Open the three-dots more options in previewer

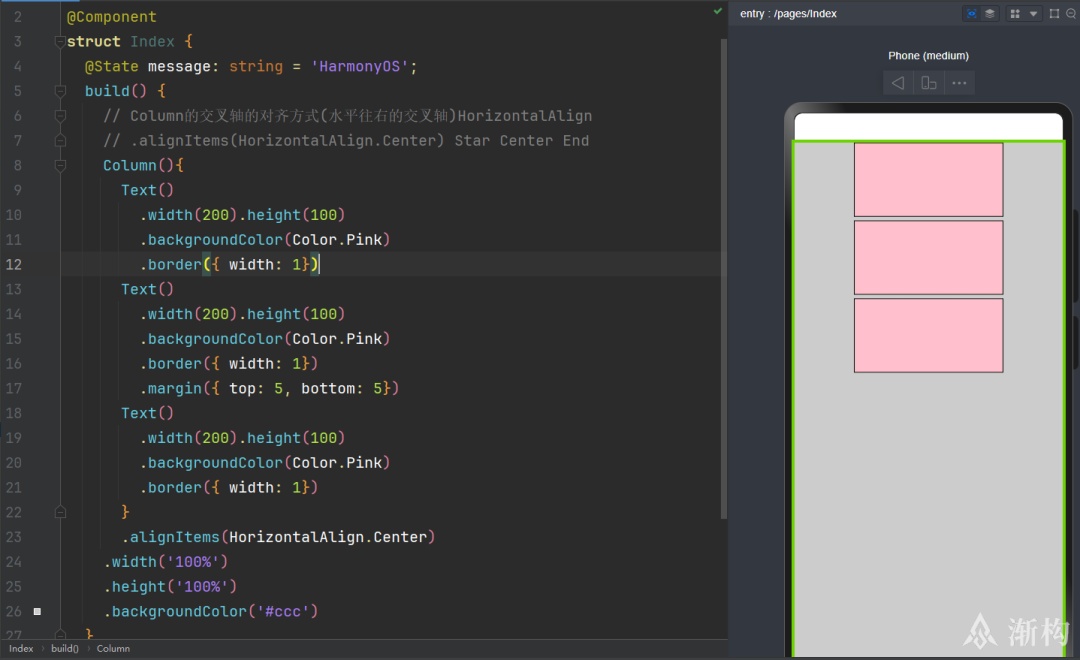pyautogui.click(x=959, y=83)
